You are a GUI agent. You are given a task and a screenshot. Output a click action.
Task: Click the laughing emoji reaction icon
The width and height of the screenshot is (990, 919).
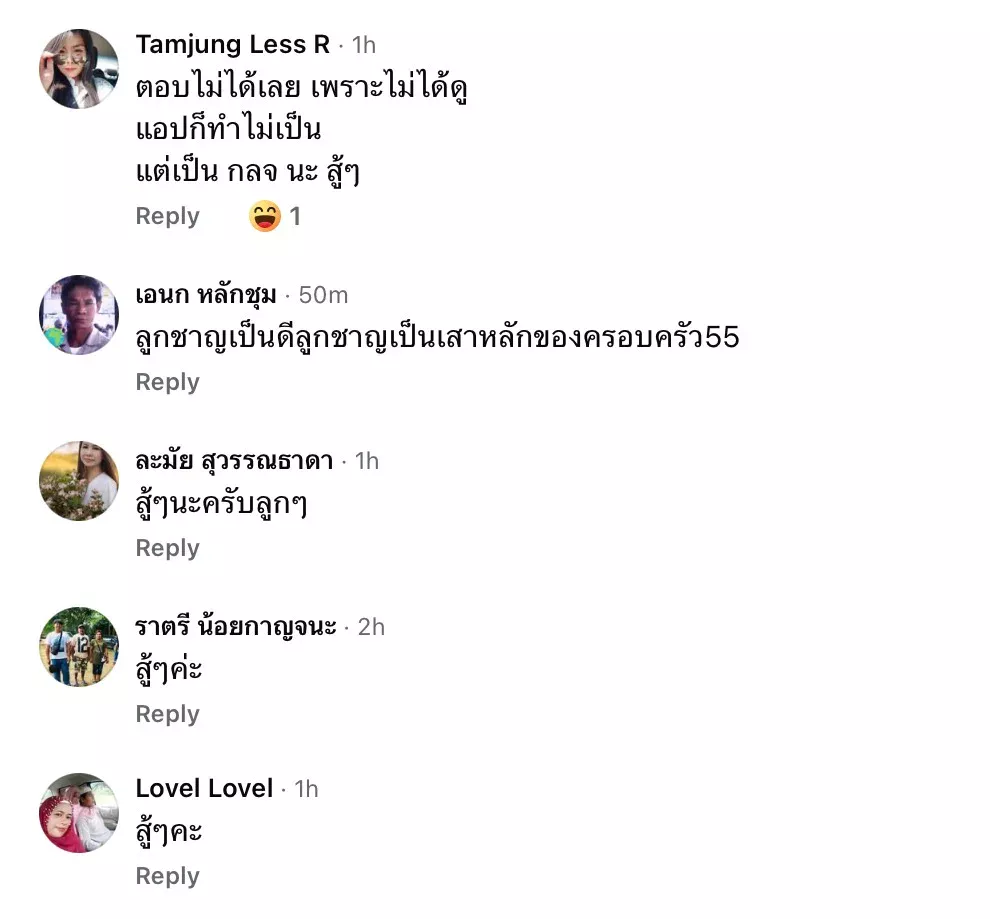[x=265, y=216]
